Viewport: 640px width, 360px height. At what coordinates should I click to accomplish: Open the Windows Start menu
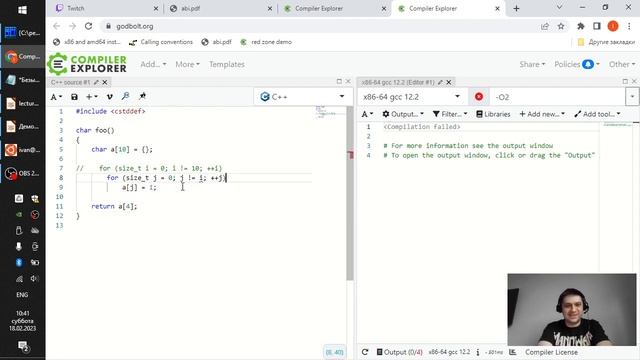[x=22, y=10]
